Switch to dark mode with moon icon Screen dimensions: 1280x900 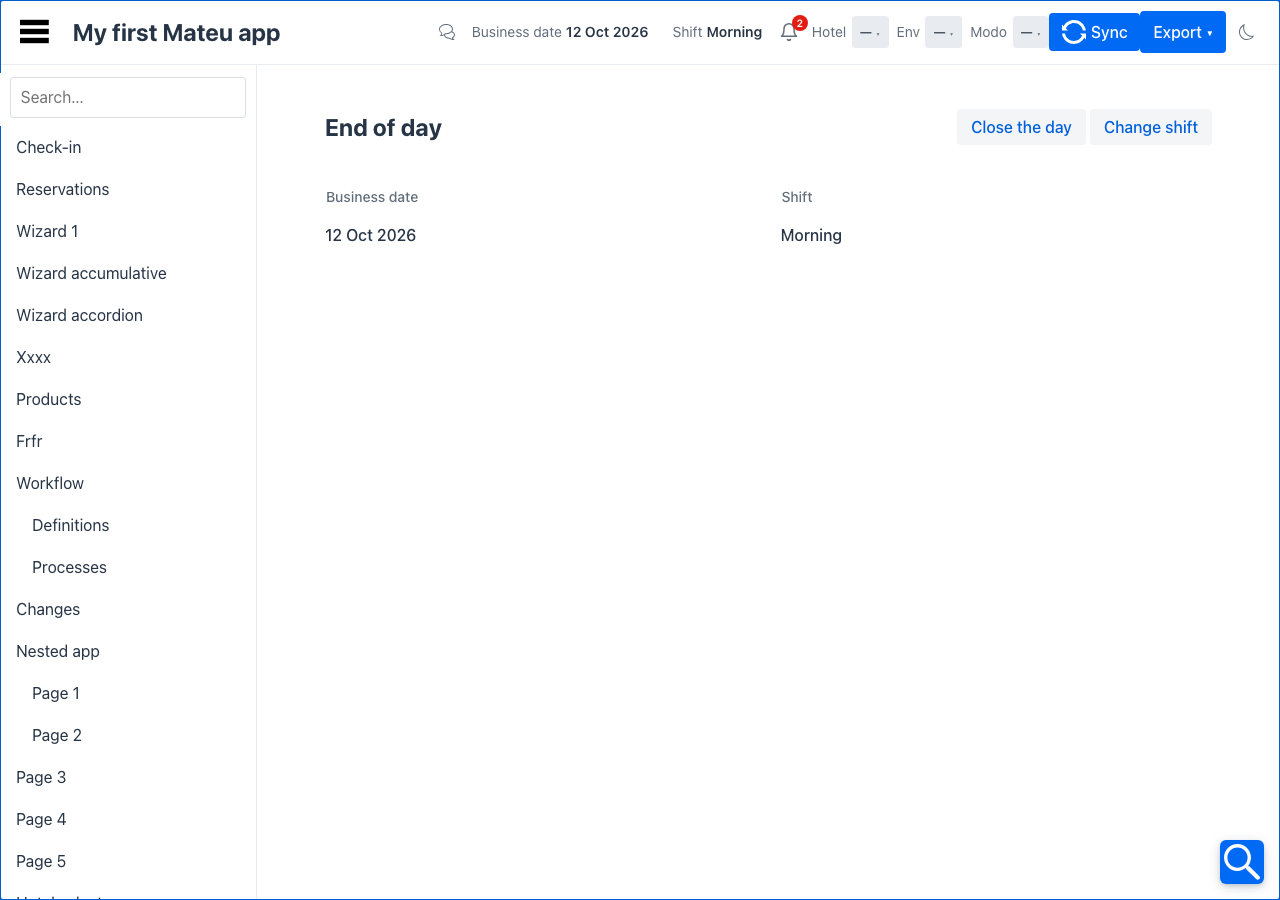1246,32
